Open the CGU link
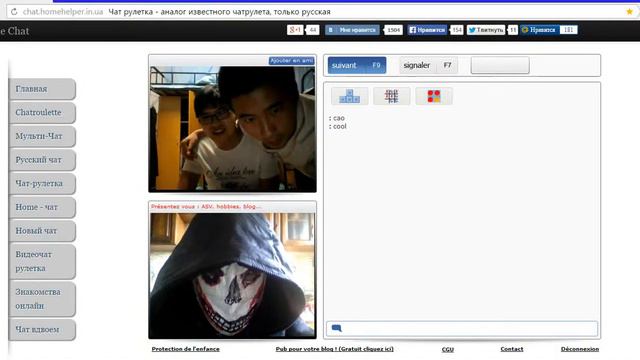The image size is (640, 360). [448, 349]
